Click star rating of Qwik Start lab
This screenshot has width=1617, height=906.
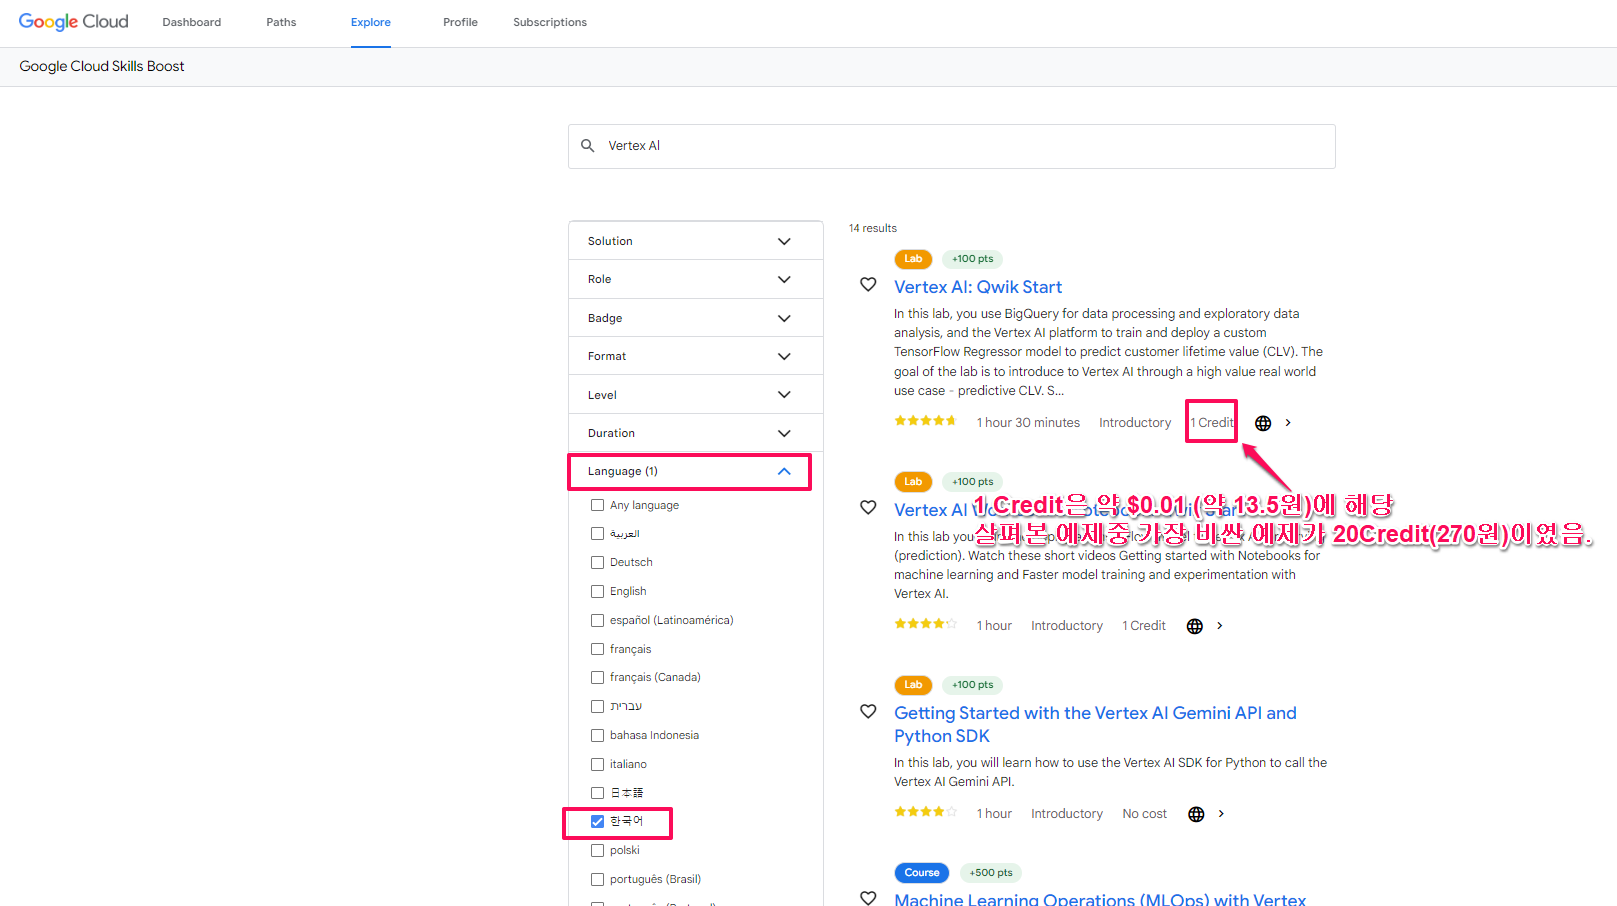click(925, 421)
